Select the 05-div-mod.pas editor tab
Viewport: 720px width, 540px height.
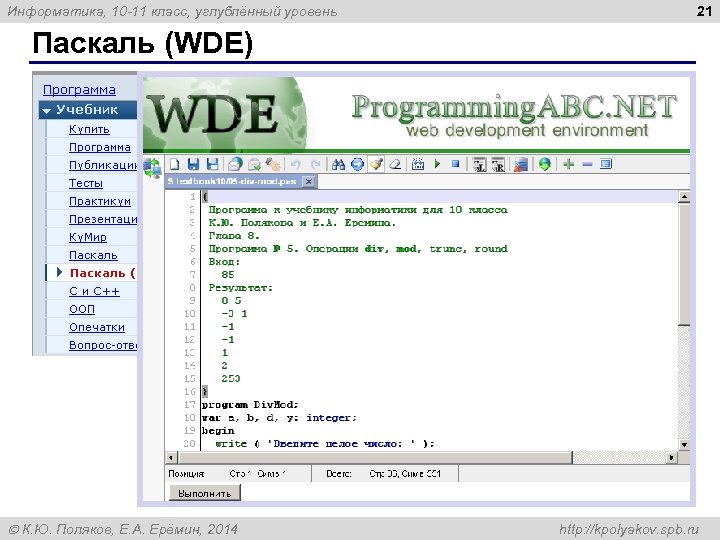pyautogui.click(x=232, y=181)
